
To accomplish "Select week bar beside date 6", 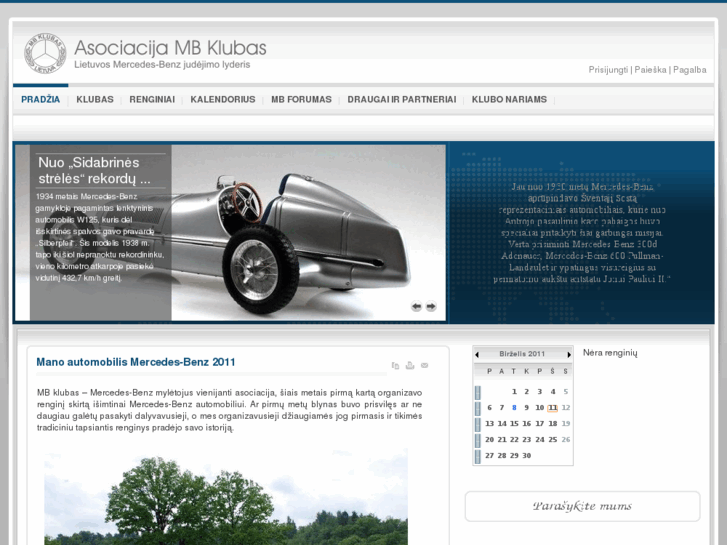I will pos(478,409).
